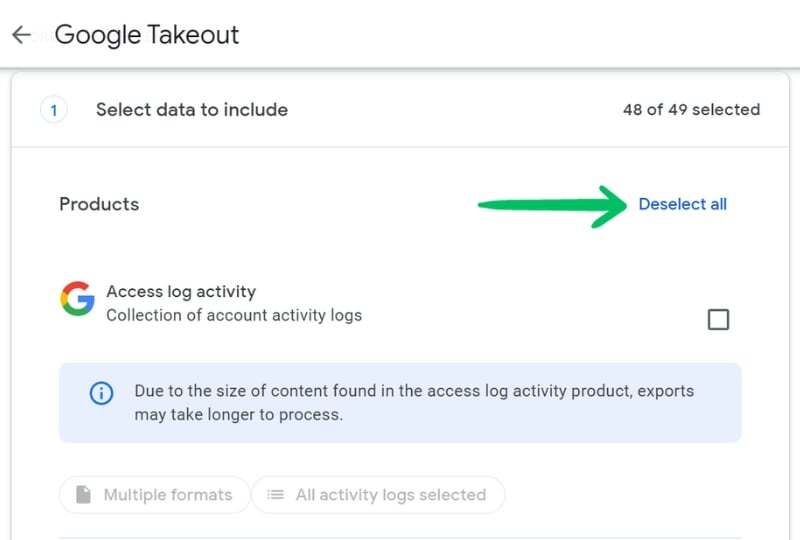Click the Google G logo icon
This screenshot has width=800, height=540.
[77, 299]
